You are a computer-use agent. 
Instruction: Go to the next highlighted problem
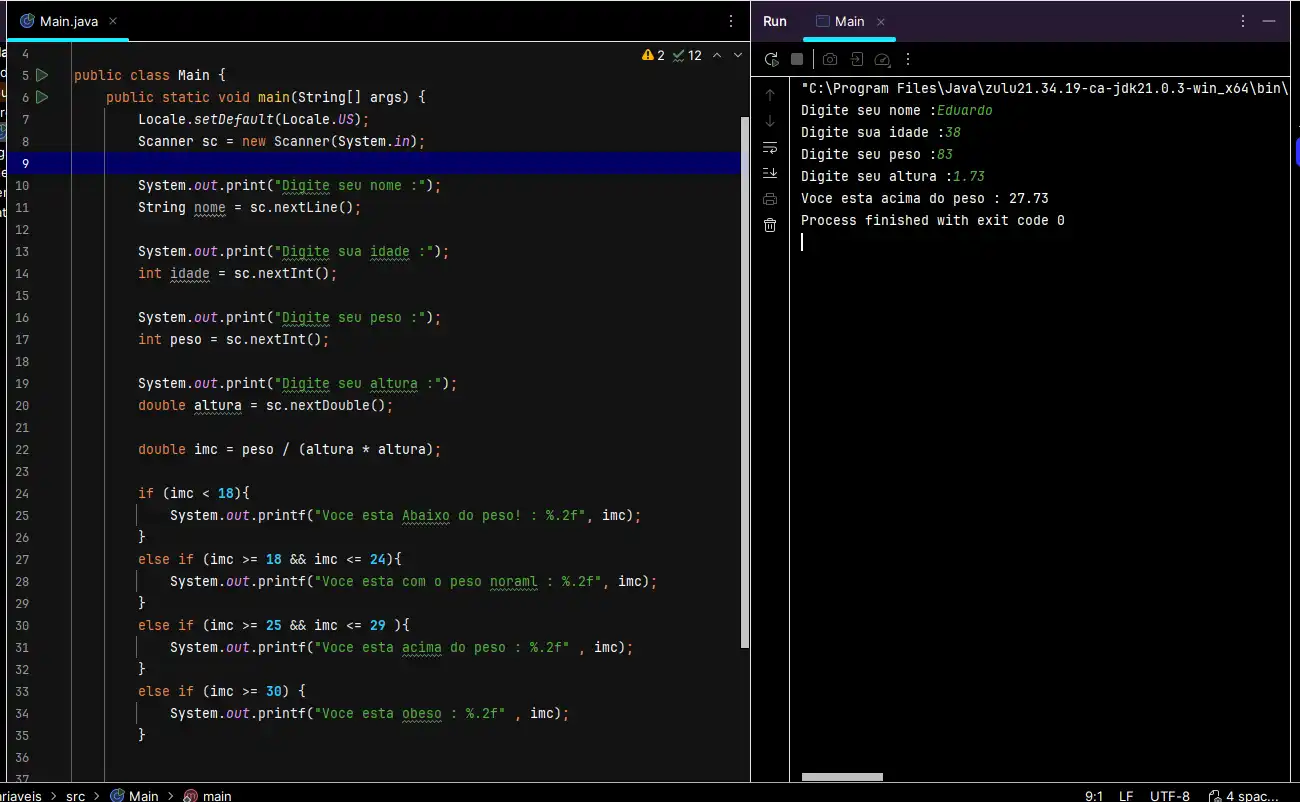point(738,55)
